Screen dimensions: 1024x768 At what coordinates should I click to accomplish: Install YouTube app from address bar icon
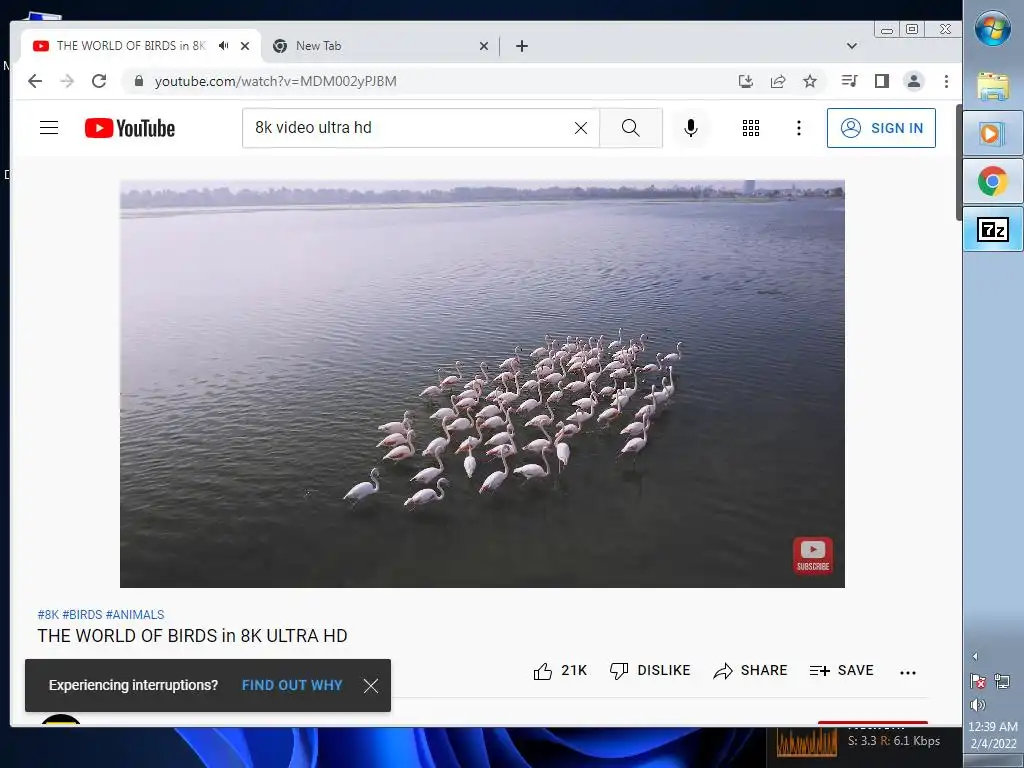coord(746,81)
